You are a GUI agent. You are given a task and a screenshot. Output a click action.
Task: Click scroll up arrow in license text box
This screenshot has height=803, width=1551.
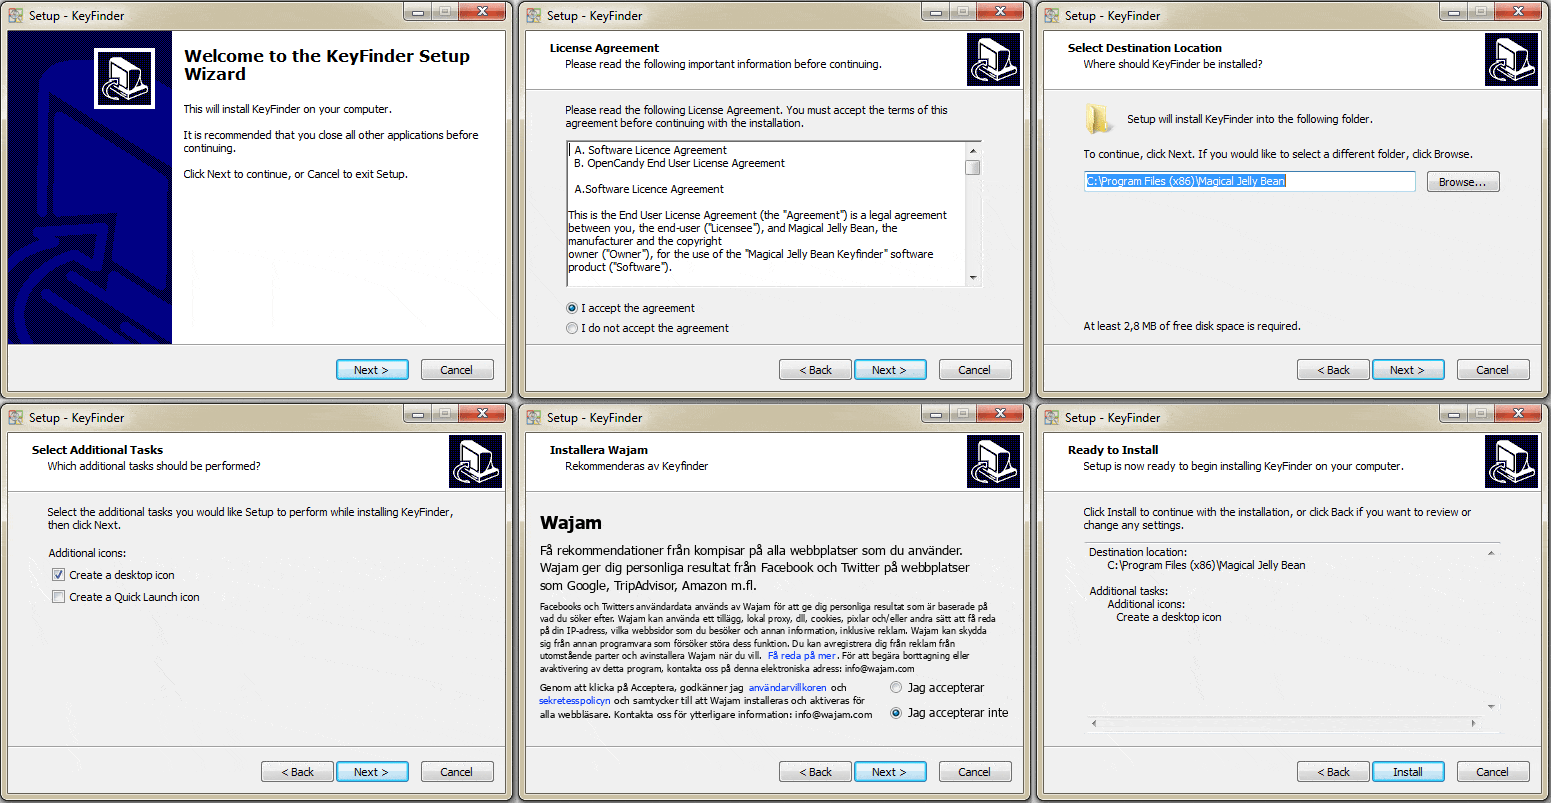972,150
